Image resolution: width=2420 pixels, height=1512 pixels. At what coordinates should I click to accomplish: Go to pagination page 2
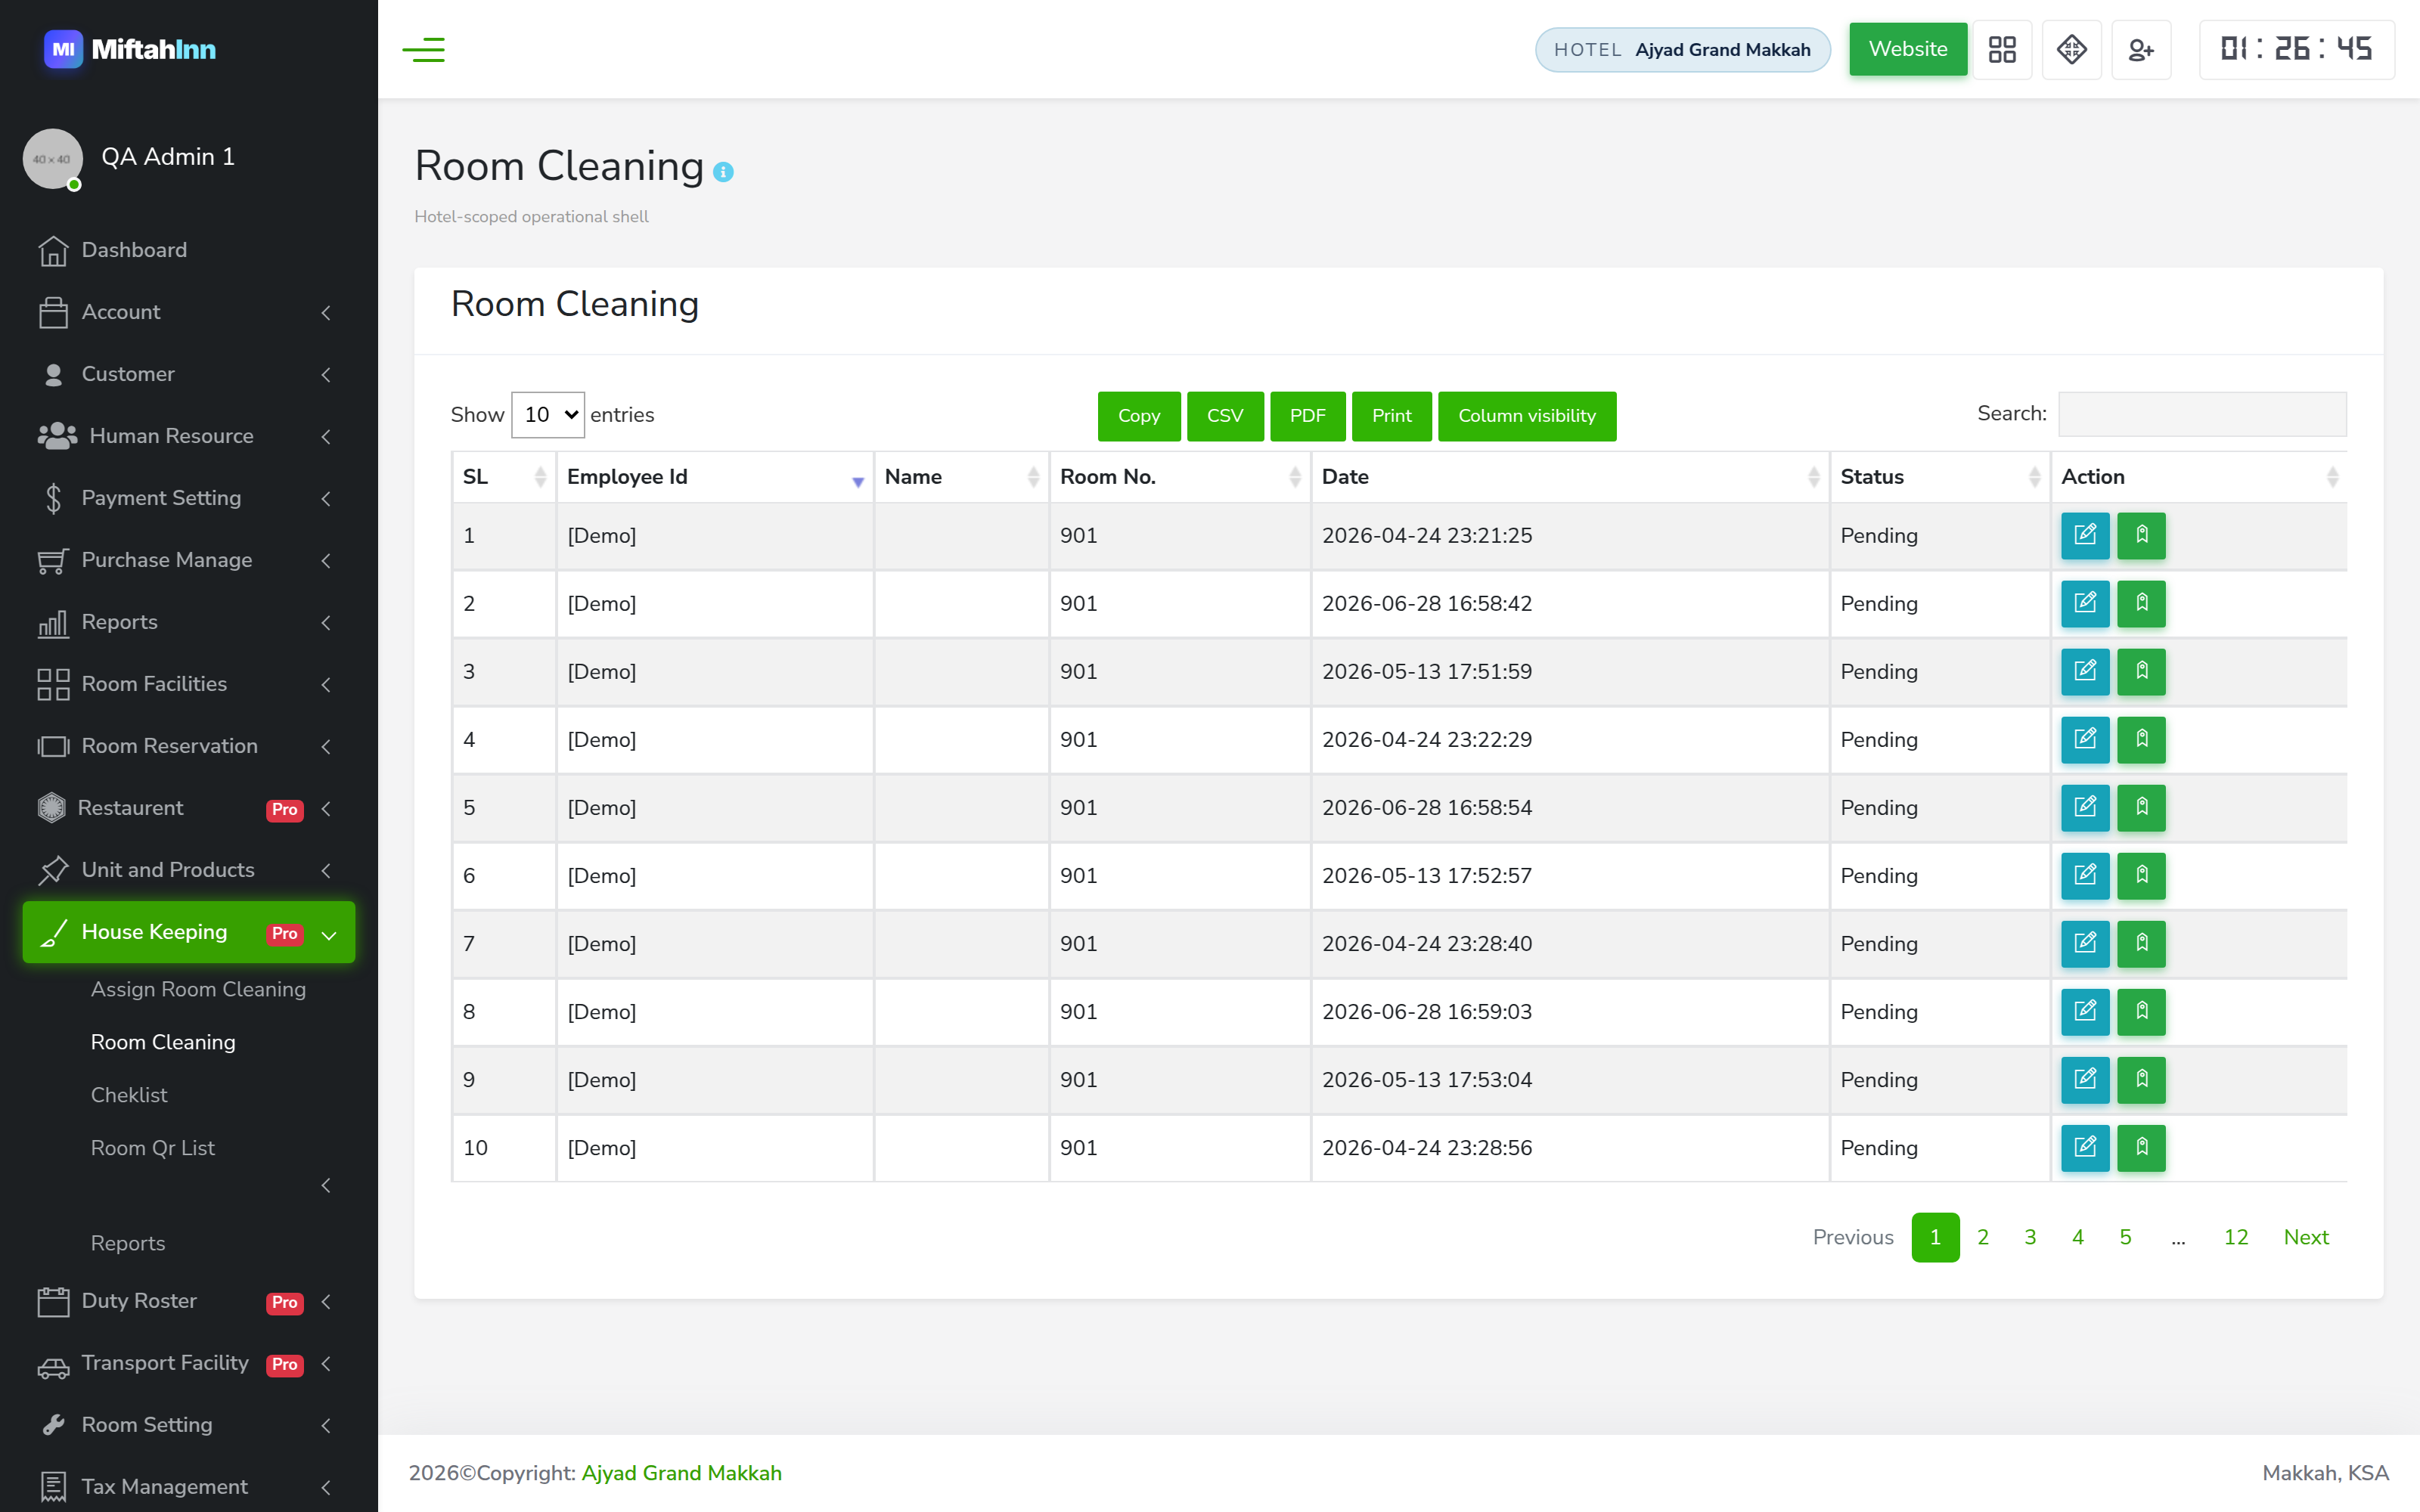(x=1983, y=1237)
